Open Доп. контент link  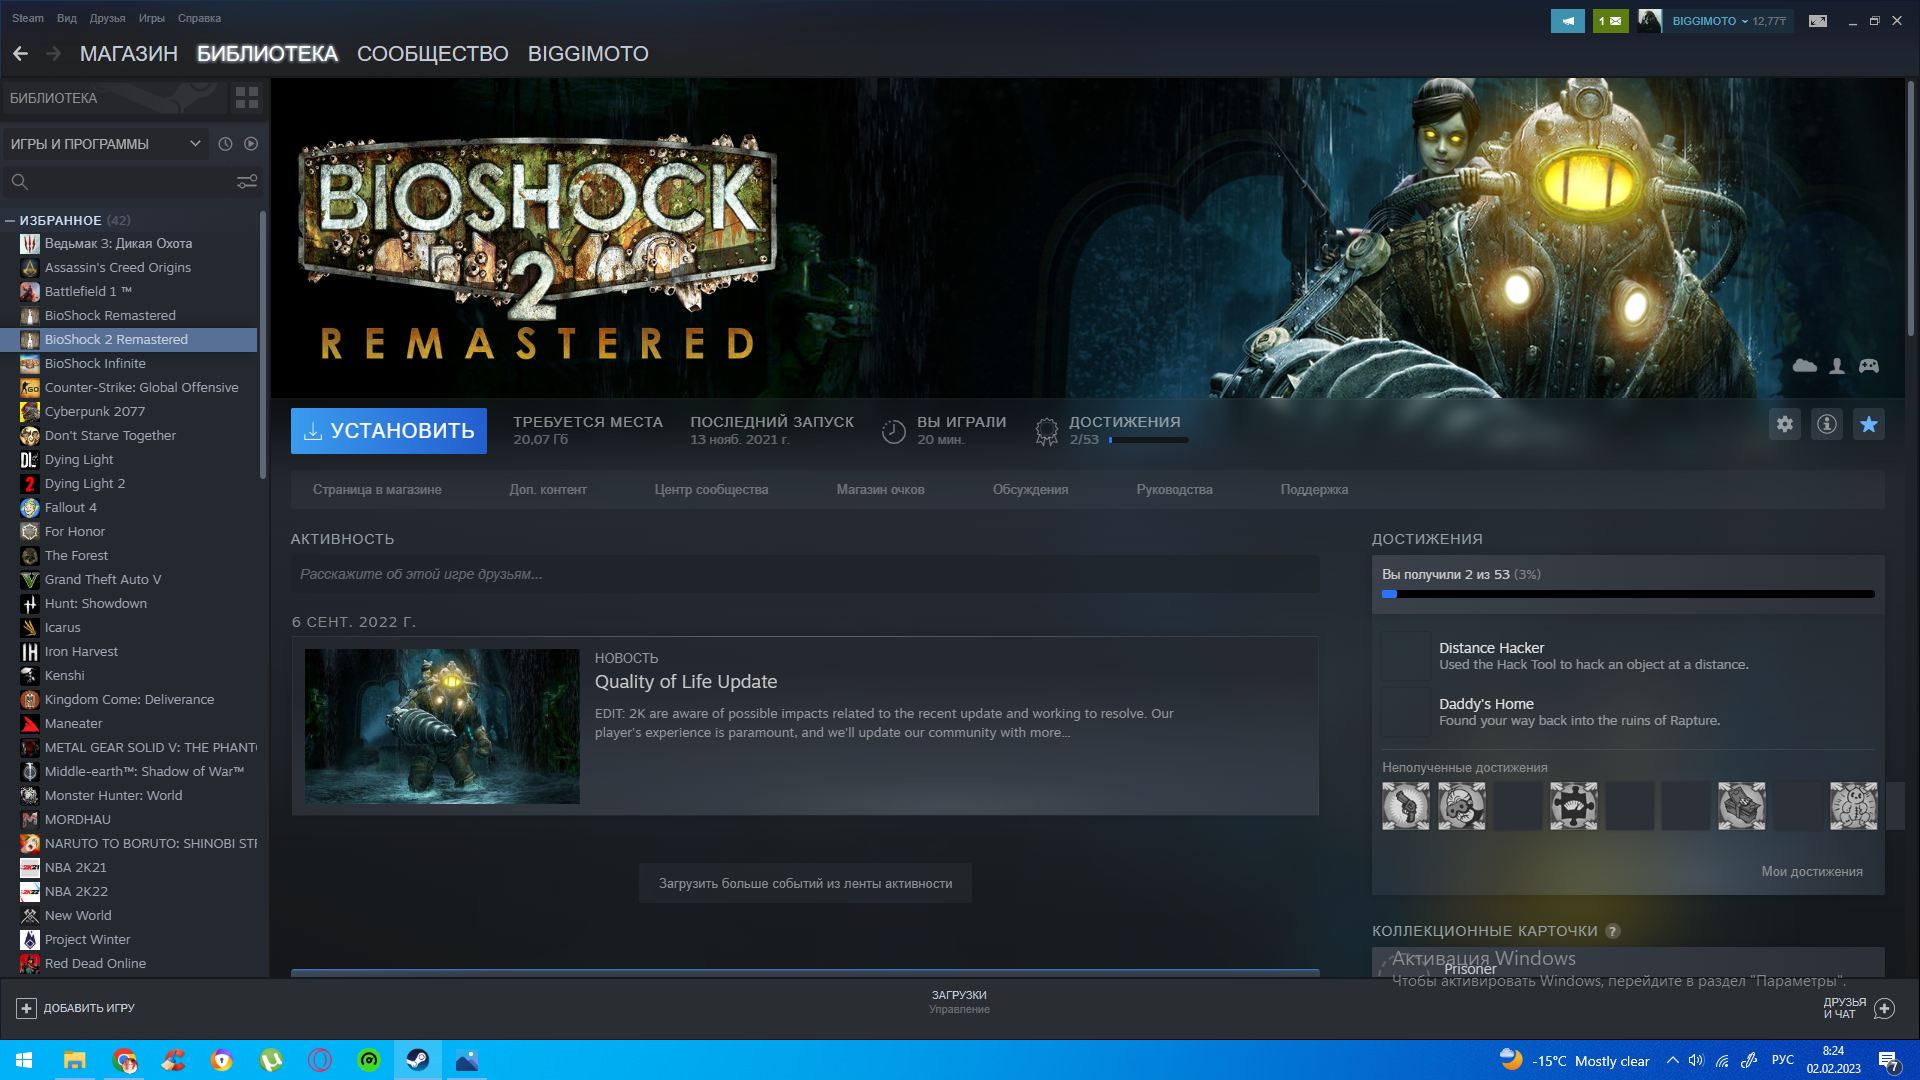(x=548, y=490)
